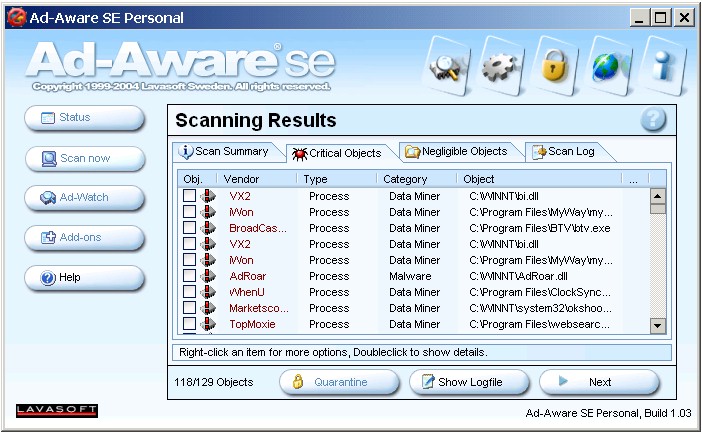Click the threat icon on AdRoar row
This screenshot has width=702, height=432.
[x=208, y=276]
